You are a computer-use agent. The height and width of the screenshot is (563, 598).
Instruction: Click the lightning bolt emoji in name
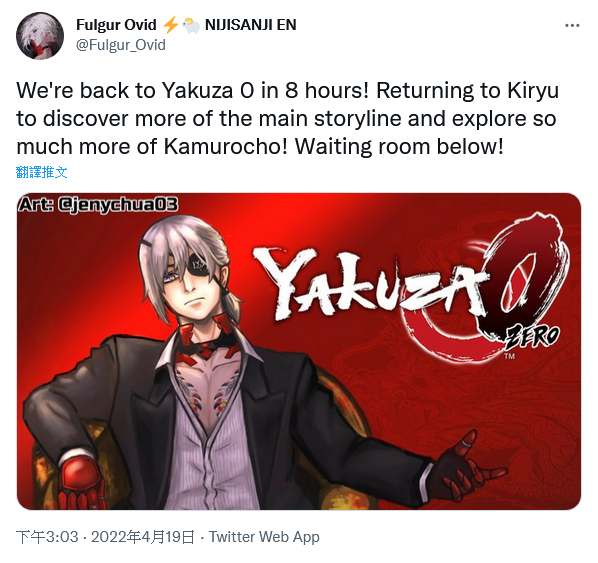[x=170, y=25]
